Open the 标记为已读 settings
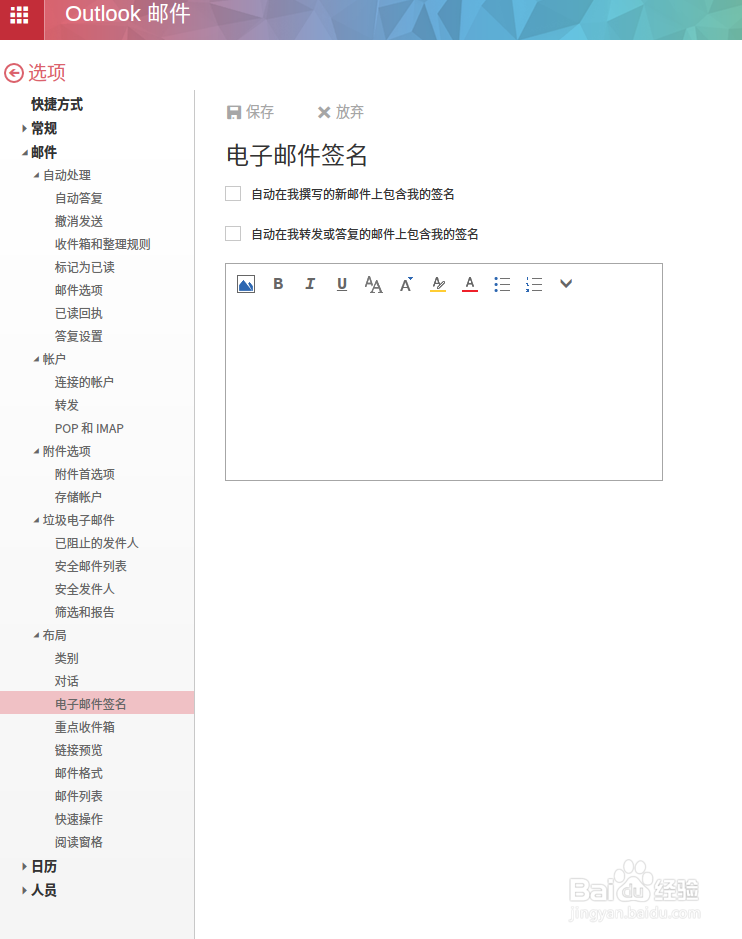 pos(84,268)
